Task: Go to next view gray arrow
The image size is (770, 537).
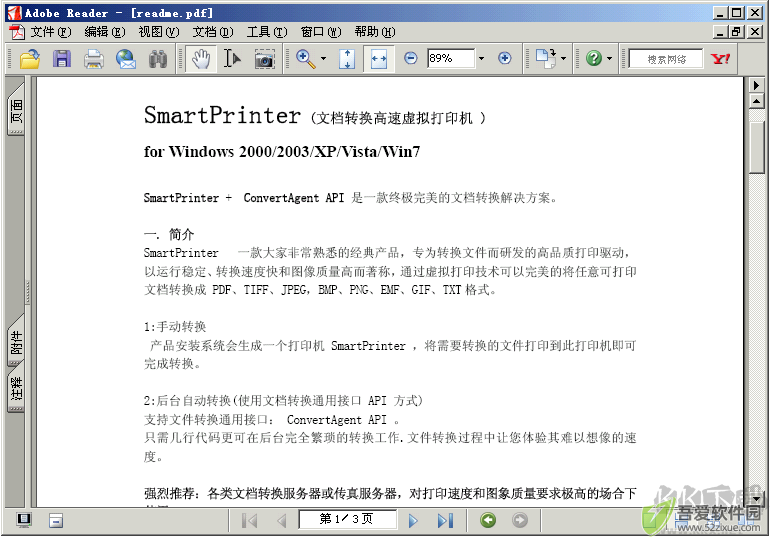Action: coord(520,520)
